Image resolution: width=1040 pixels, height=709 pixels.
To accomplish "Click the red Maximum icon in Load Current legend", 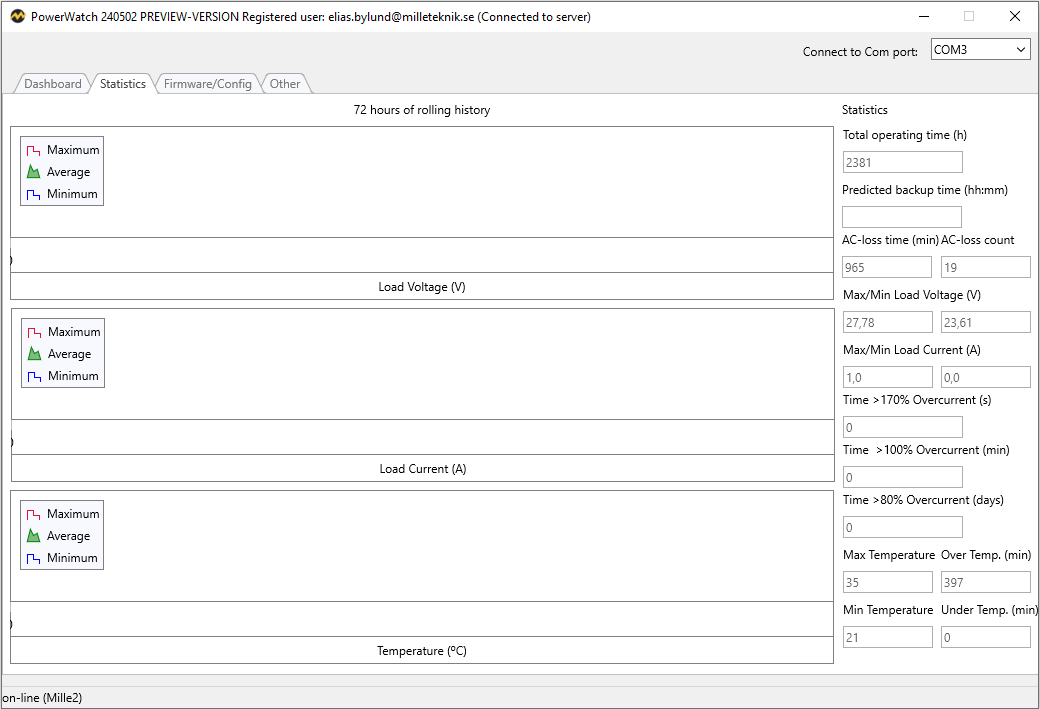I will click(x=33, y=331).
